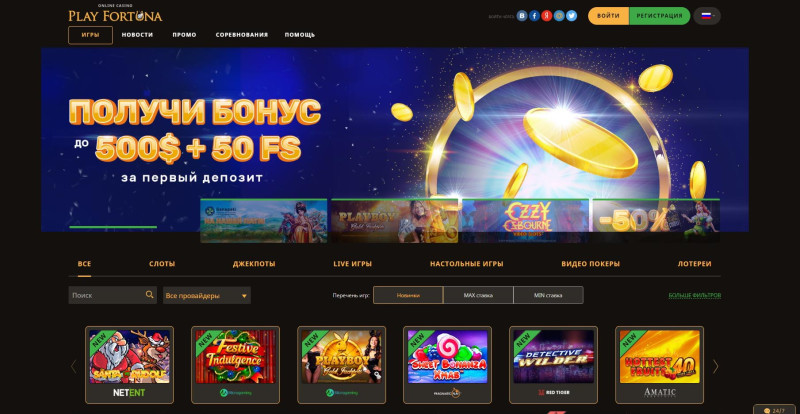Sign in via the Facebook icon
This screenshot has width=800, height=414.
pos(534,16)
